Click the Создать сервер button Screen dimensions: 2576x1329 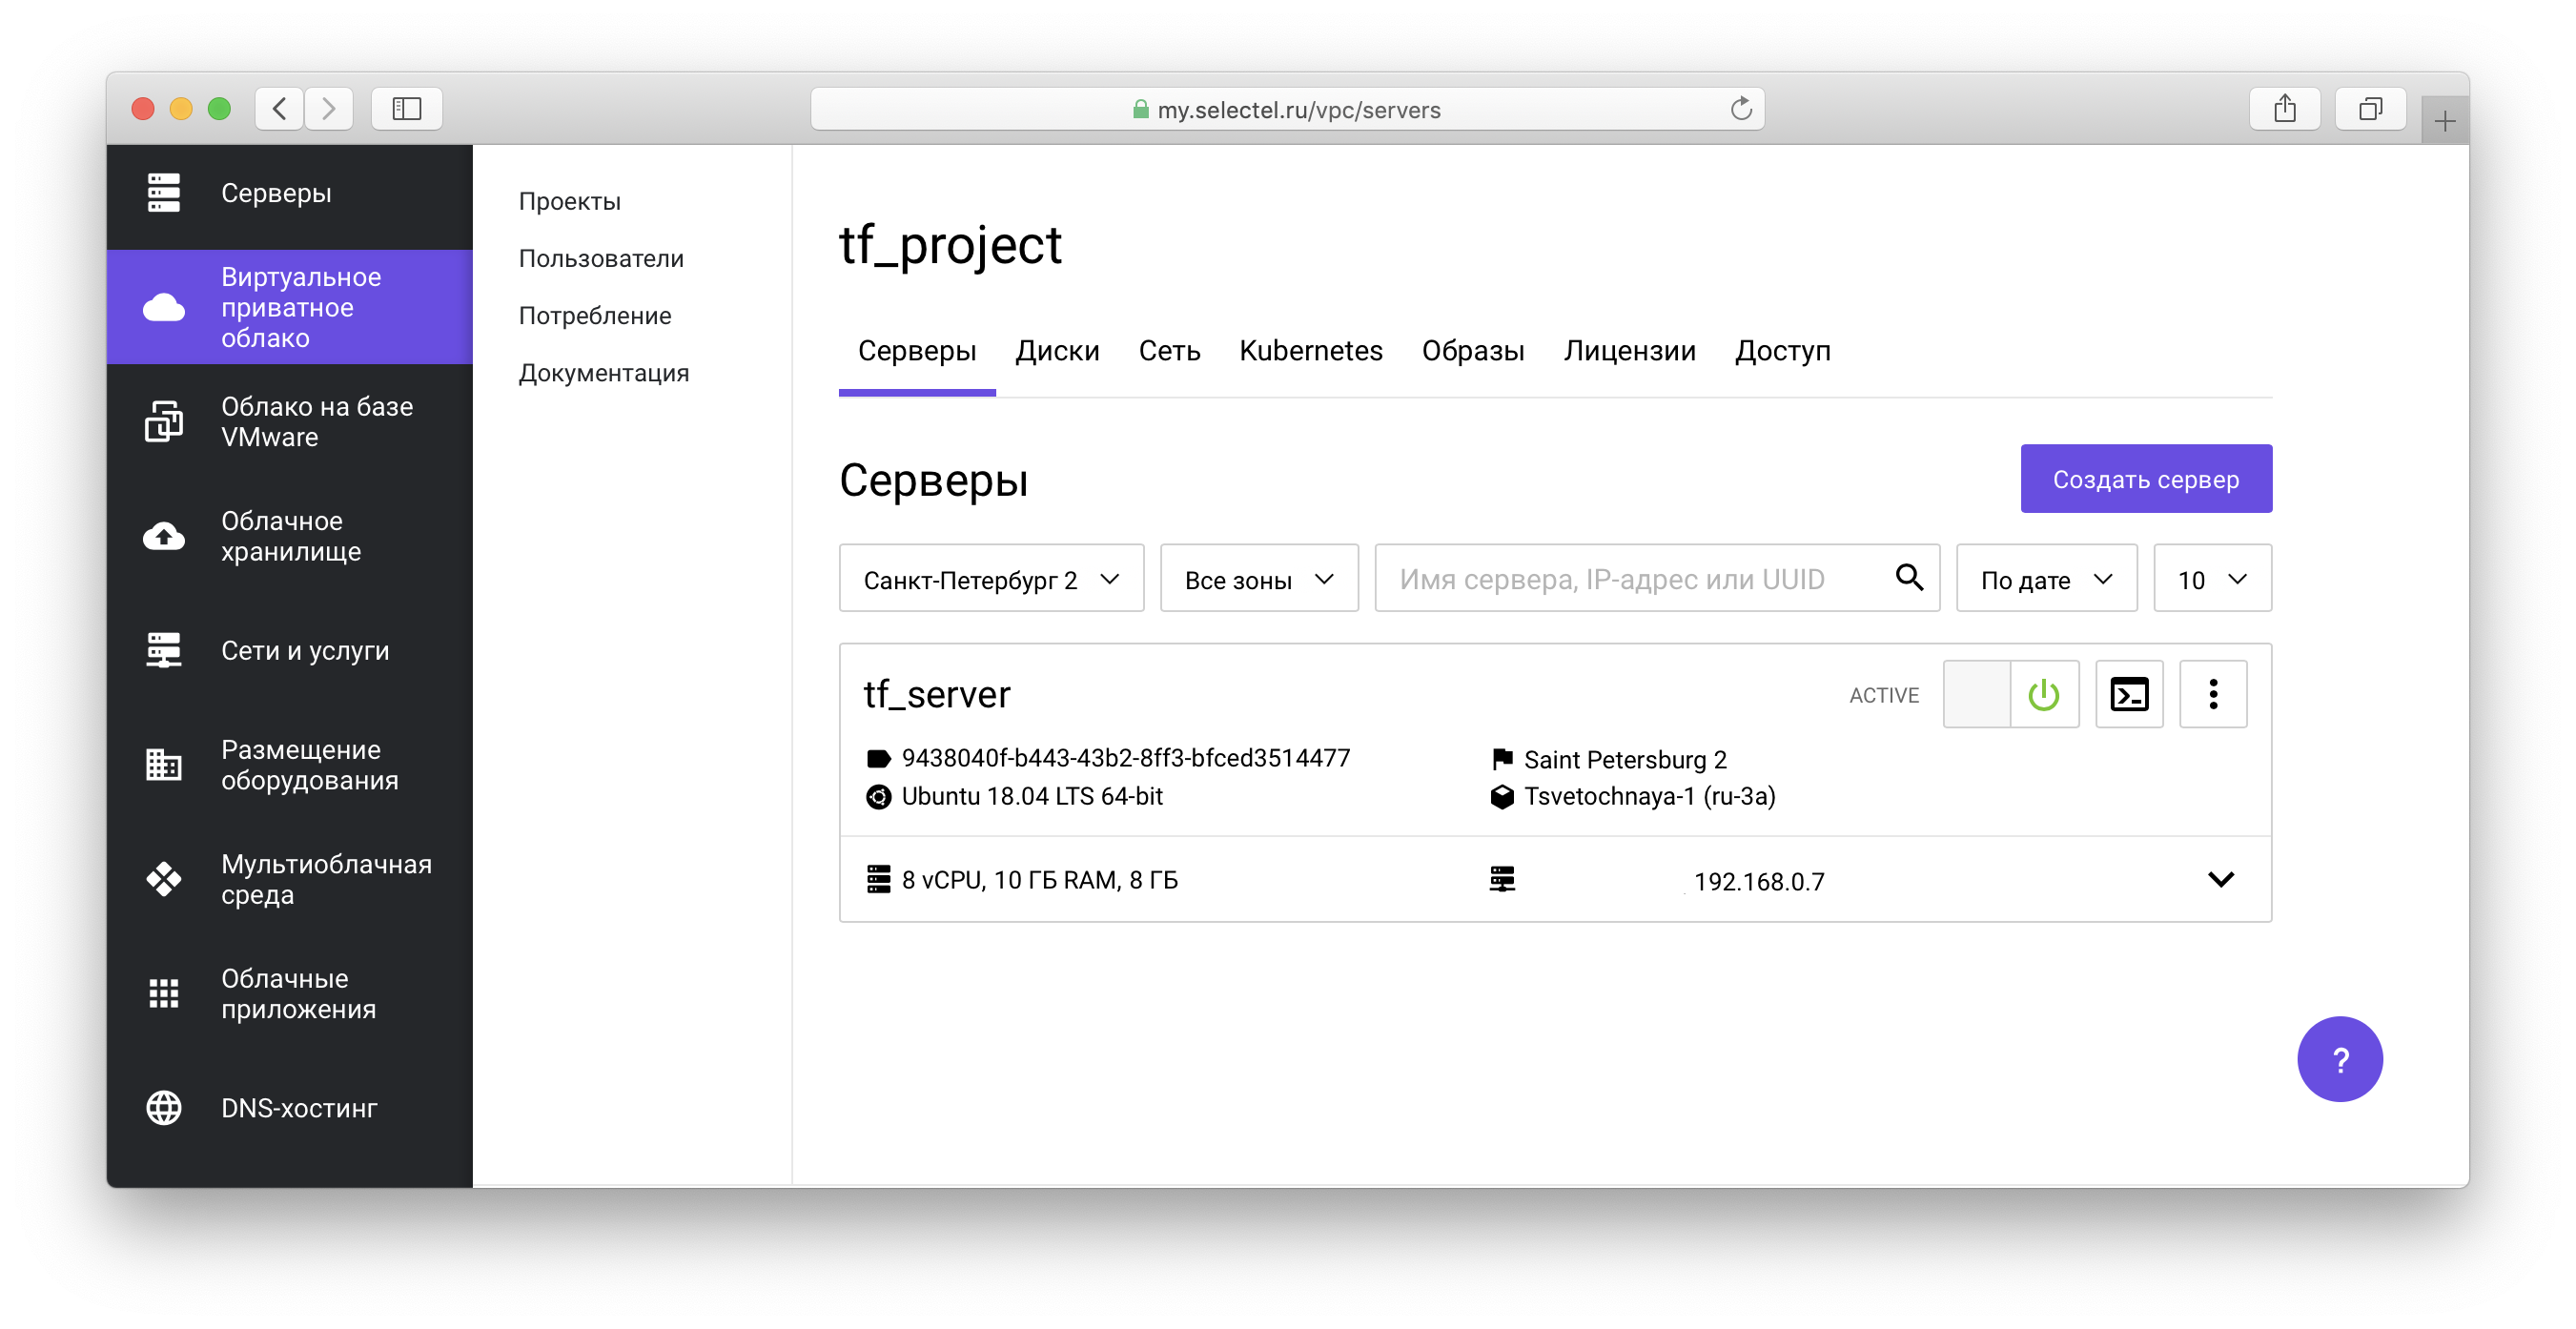pyautogui.click(x=2145, y=480)
